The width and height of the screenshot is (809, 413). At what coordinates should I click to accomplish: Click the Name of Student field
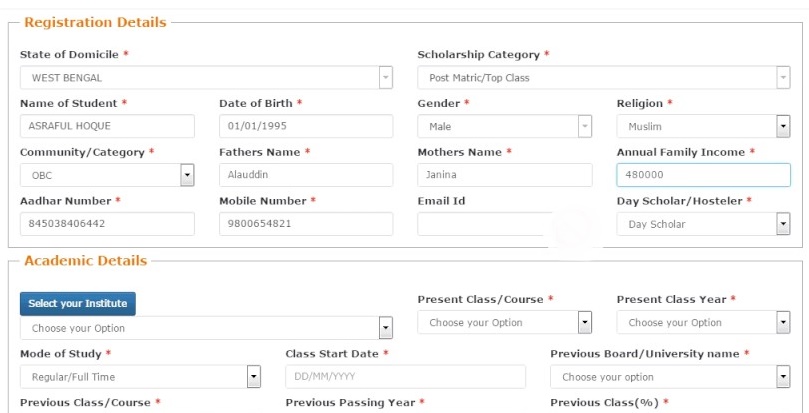(107, 126)
